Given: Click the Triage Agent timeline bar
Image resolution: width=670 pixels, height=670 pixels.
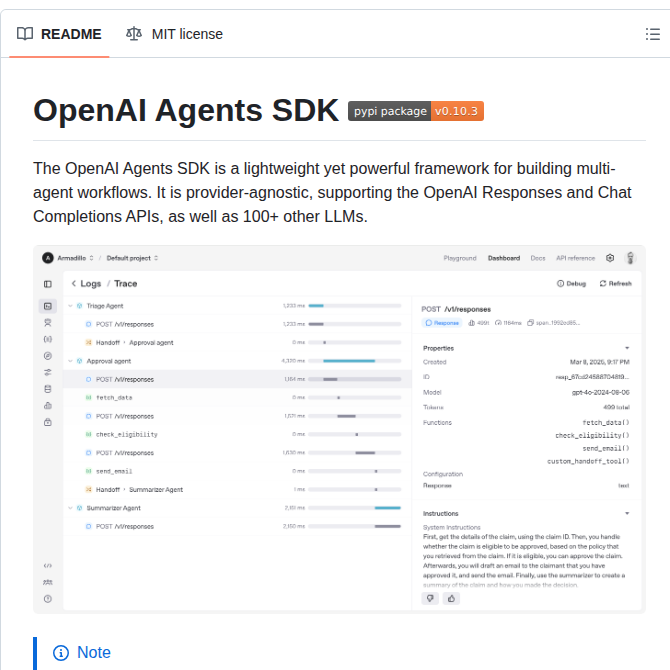Looking at the screenshot, I should pos(316,306).
